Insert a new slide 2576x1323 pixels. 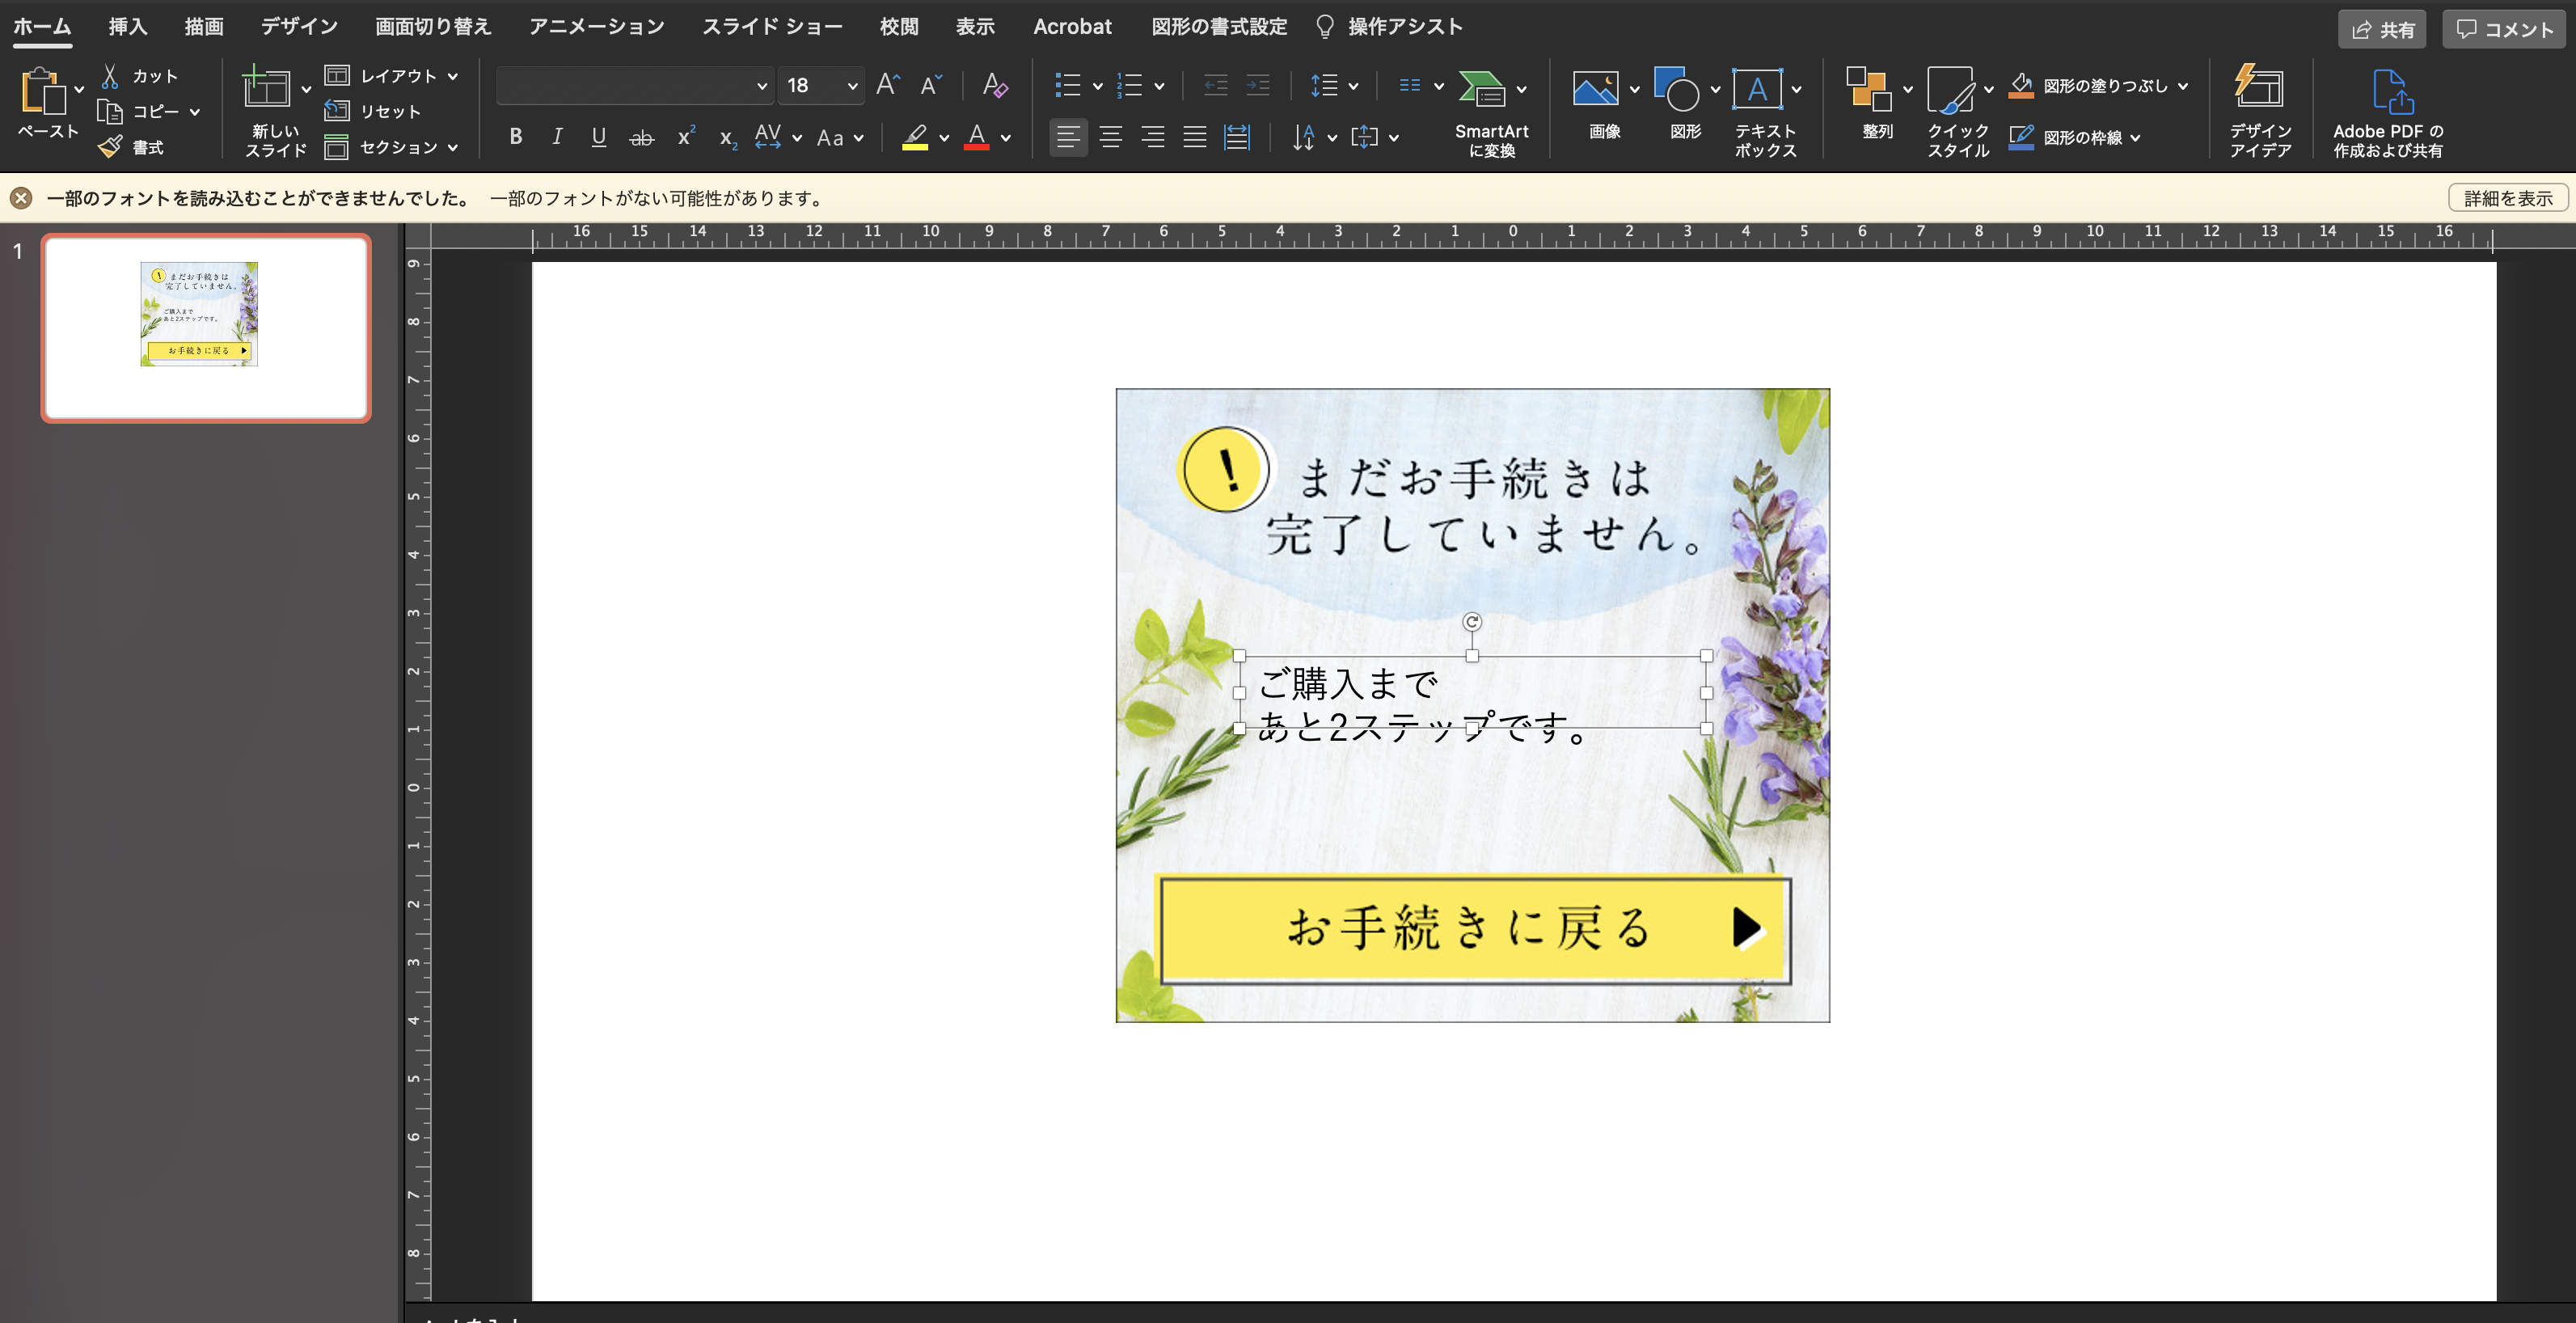coord(266,90)
